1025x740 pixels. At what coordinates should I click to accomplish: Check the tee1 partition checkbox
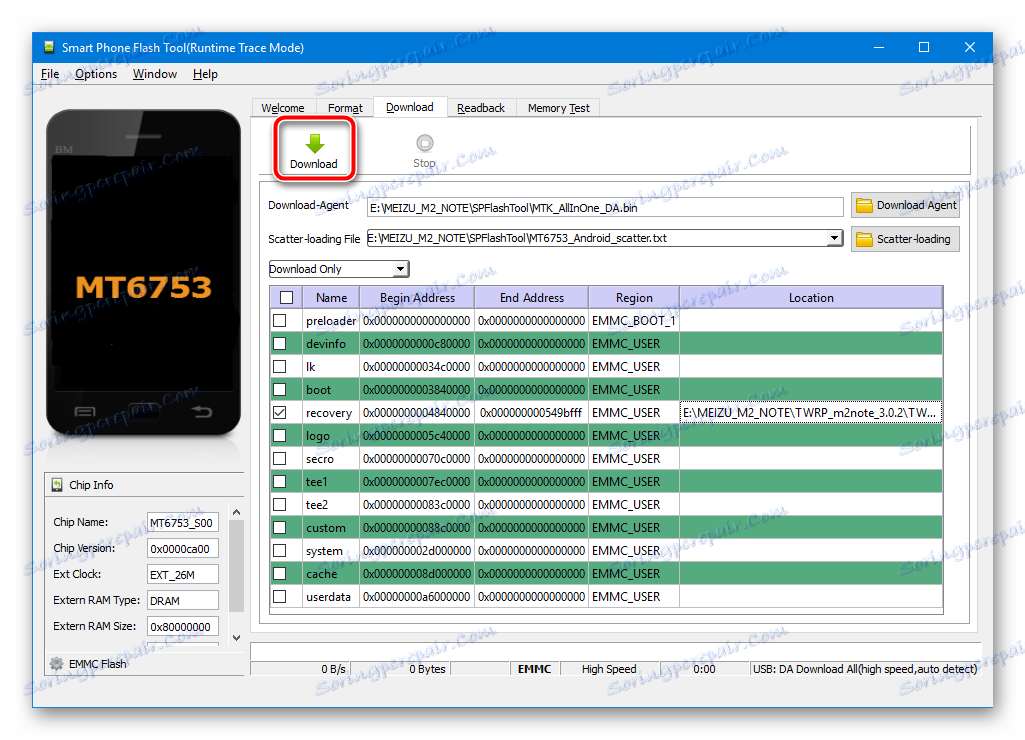280,481
